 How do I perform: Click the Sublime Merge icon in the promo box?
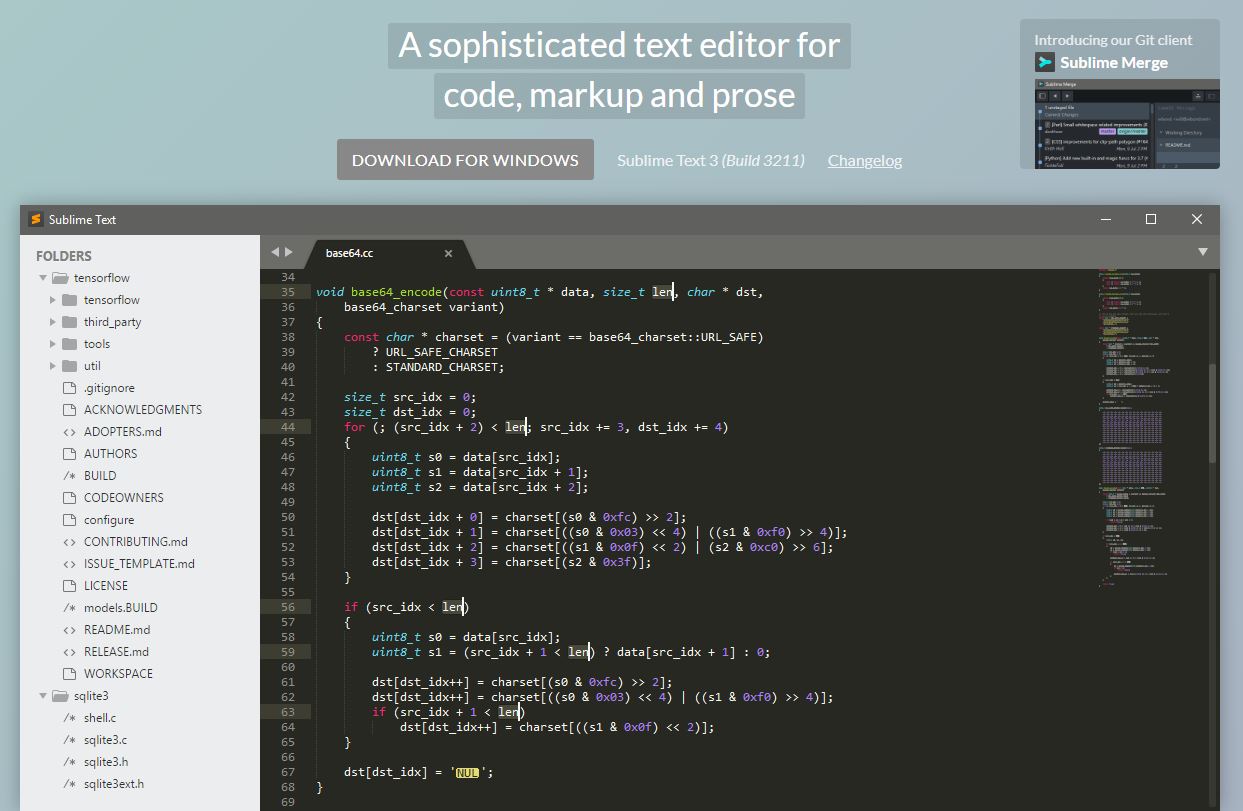1043,62
